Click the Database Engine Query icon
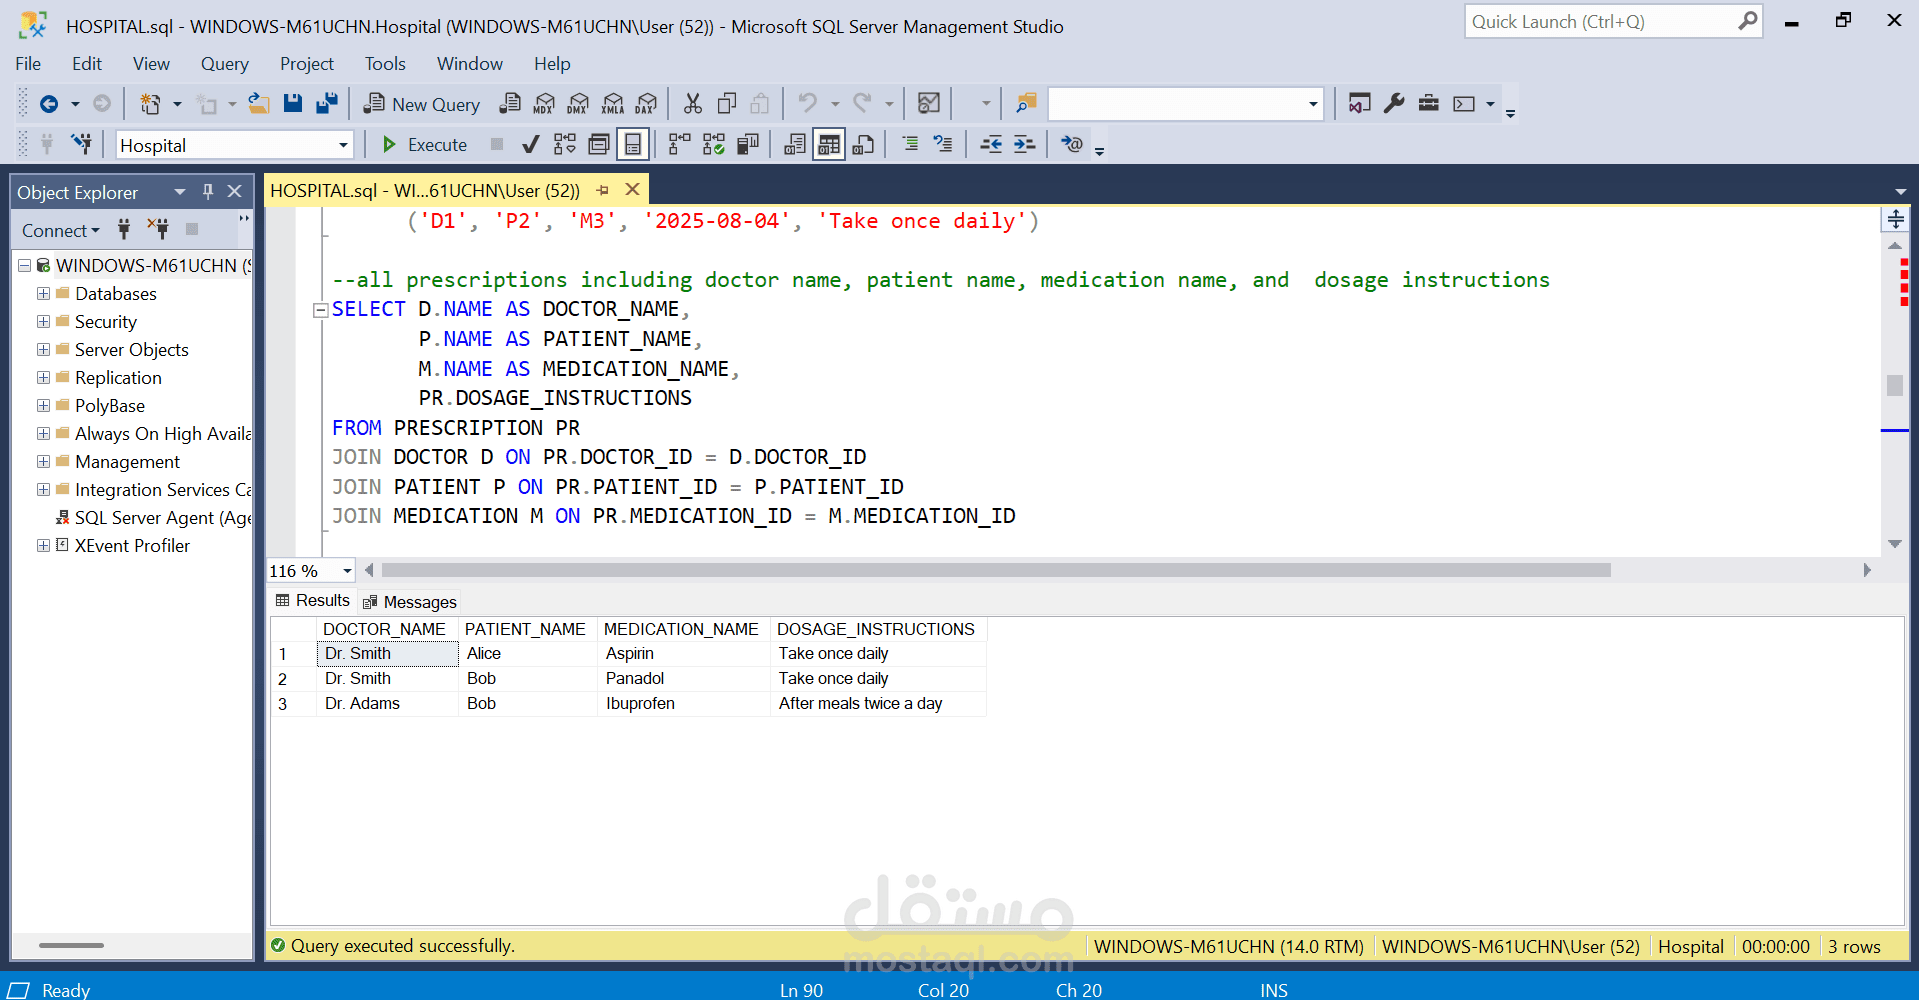The width and height of the screenshot is (1919, 1000). [x=510, y=103]
